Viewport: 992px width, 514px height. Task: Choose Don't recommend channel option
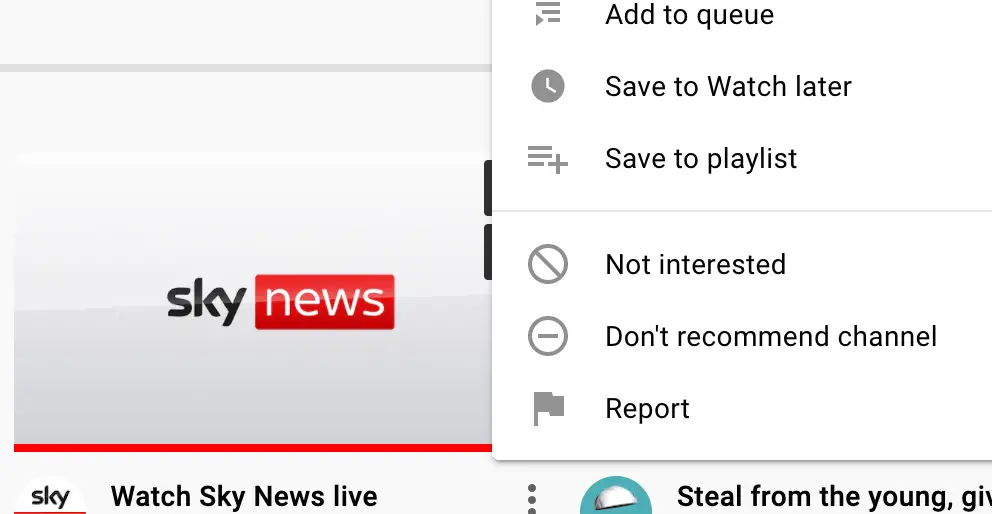tap(771, 337)
